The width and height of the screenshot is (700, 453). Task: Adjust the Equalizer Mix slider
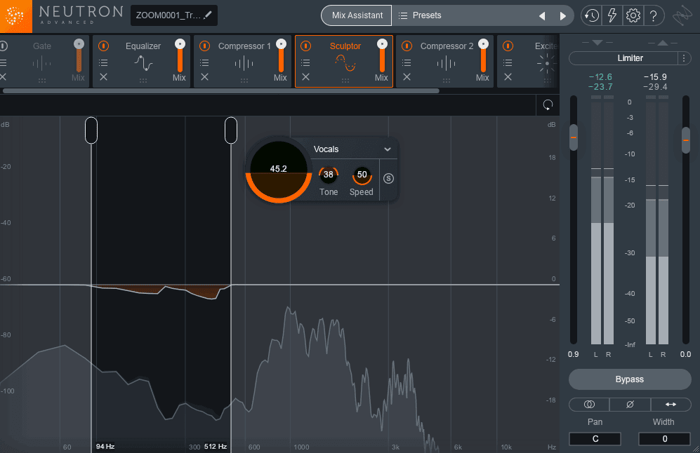tap(180, 56)
